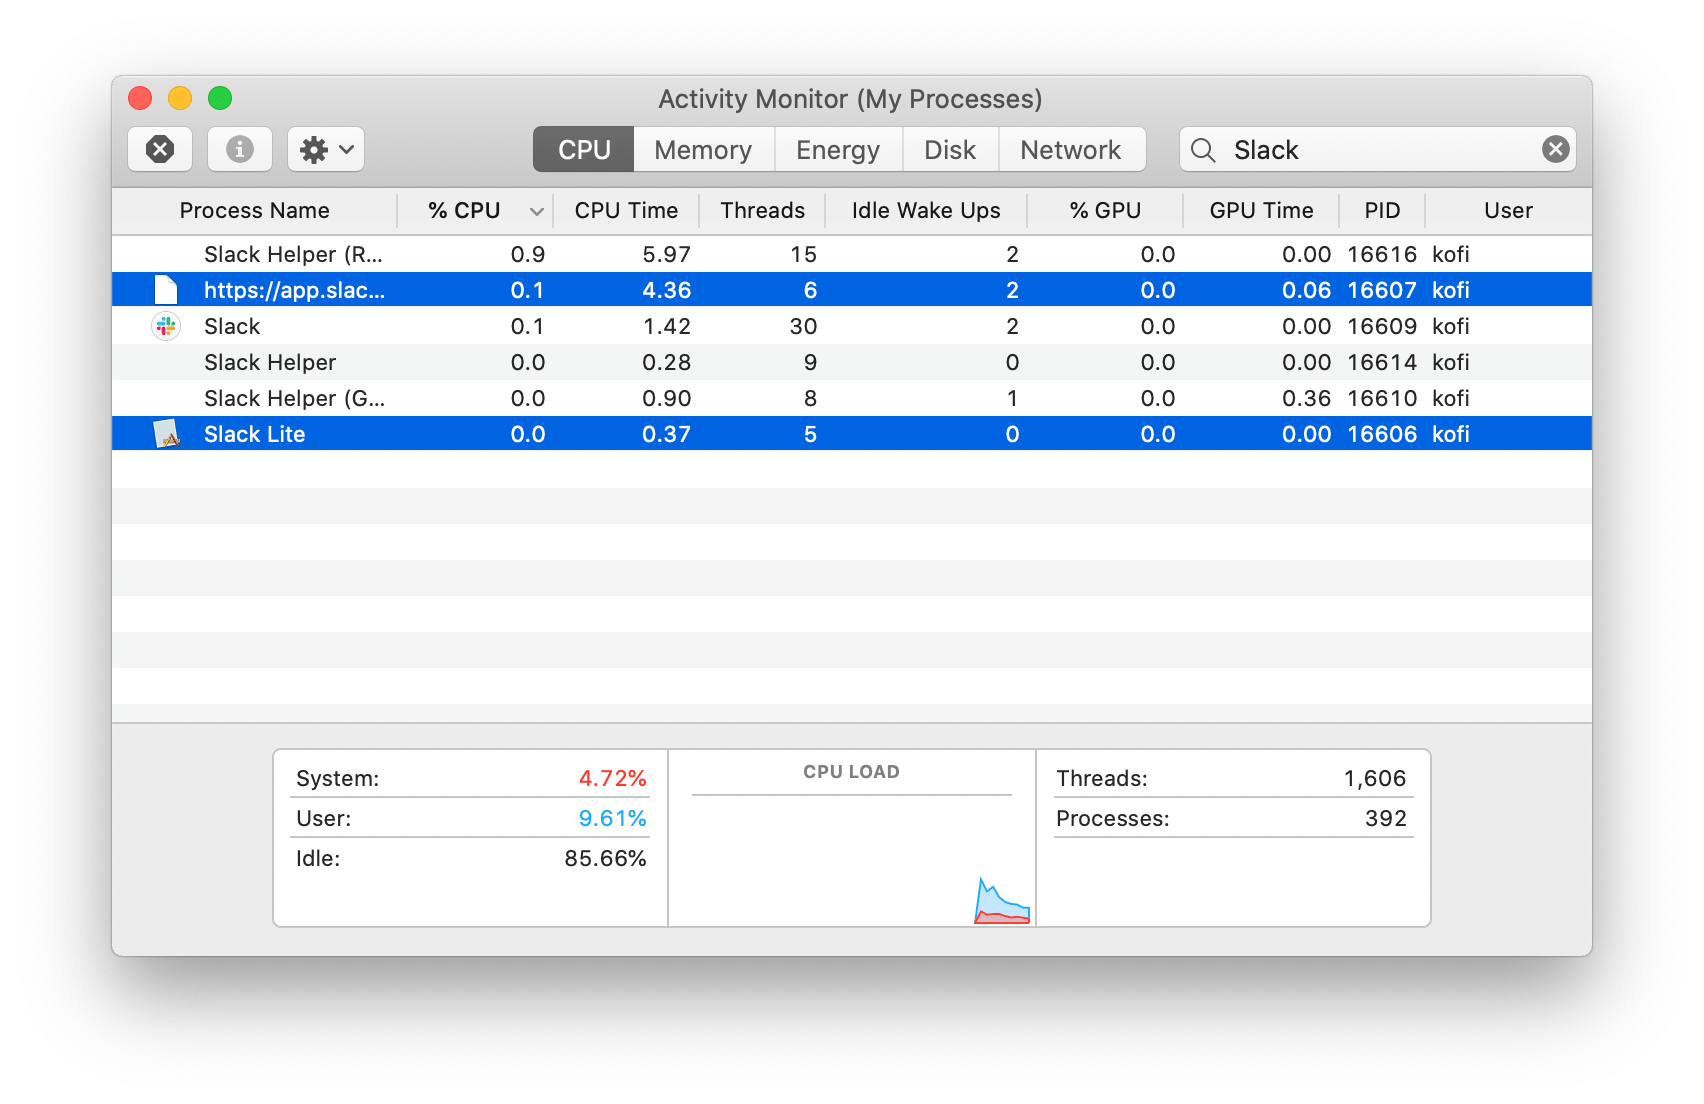The height and width of the screenshot is (1104, 1704).
Task: Click PID 16610 cell
Action: pyautogui.click(x=1382, y=398)
